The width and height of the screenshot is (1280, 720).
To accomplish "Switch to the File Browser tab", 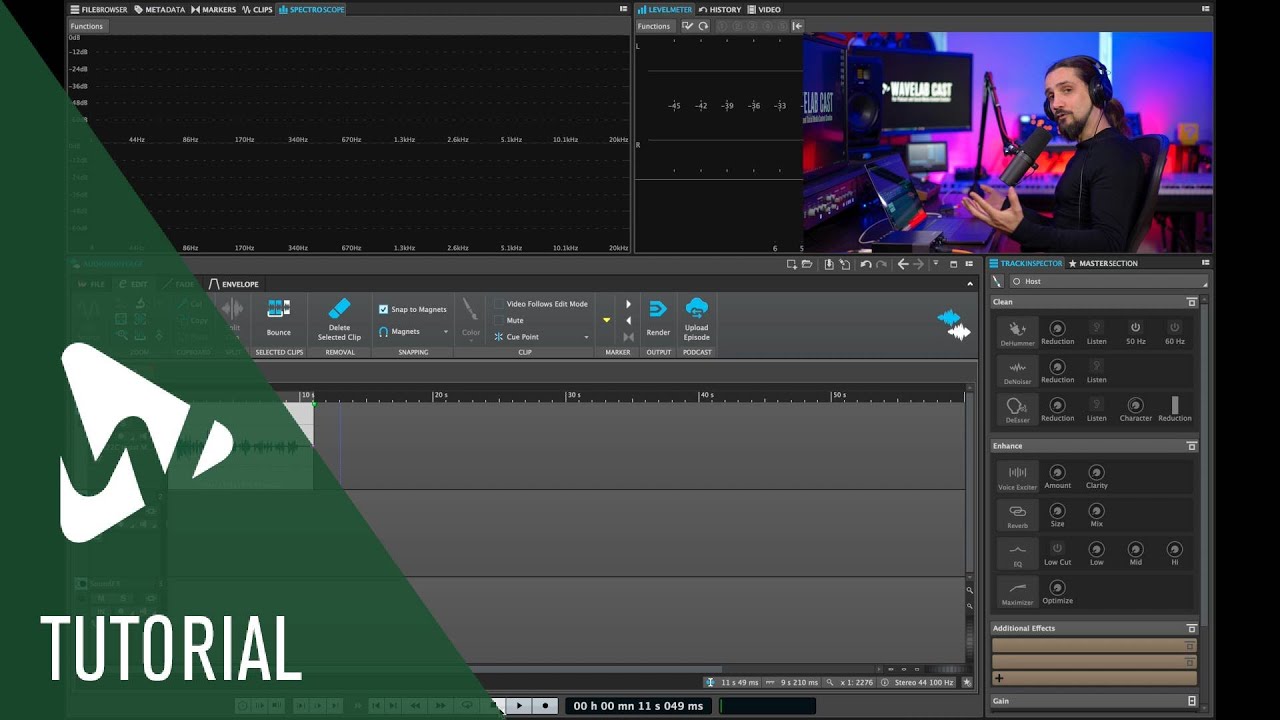I will (x=99, y=9).
